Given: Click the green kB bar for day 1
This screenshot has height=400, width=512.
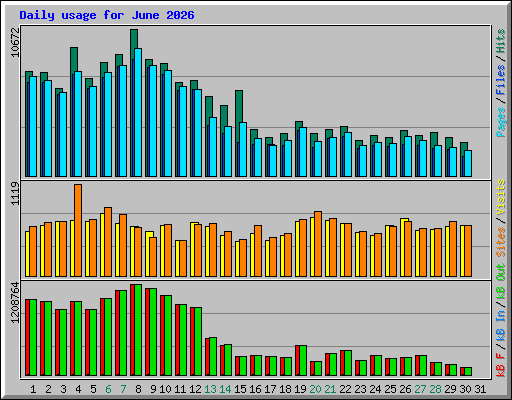Looking at the screenshot, I should click(x=33, y=338).
